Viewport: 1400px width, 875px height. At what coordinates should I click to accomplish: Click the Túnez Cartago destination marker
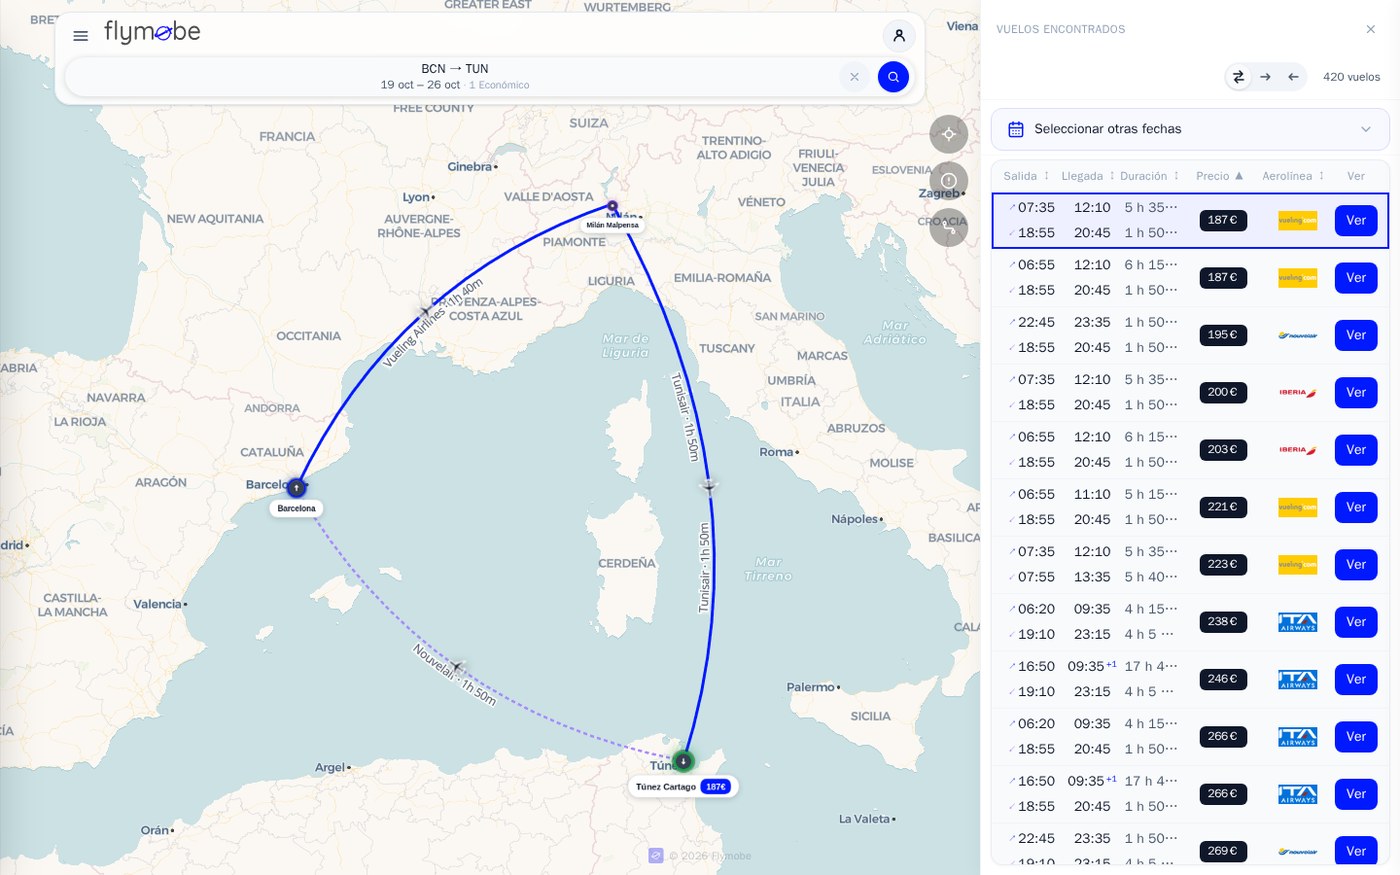click(x=683, y=761)
